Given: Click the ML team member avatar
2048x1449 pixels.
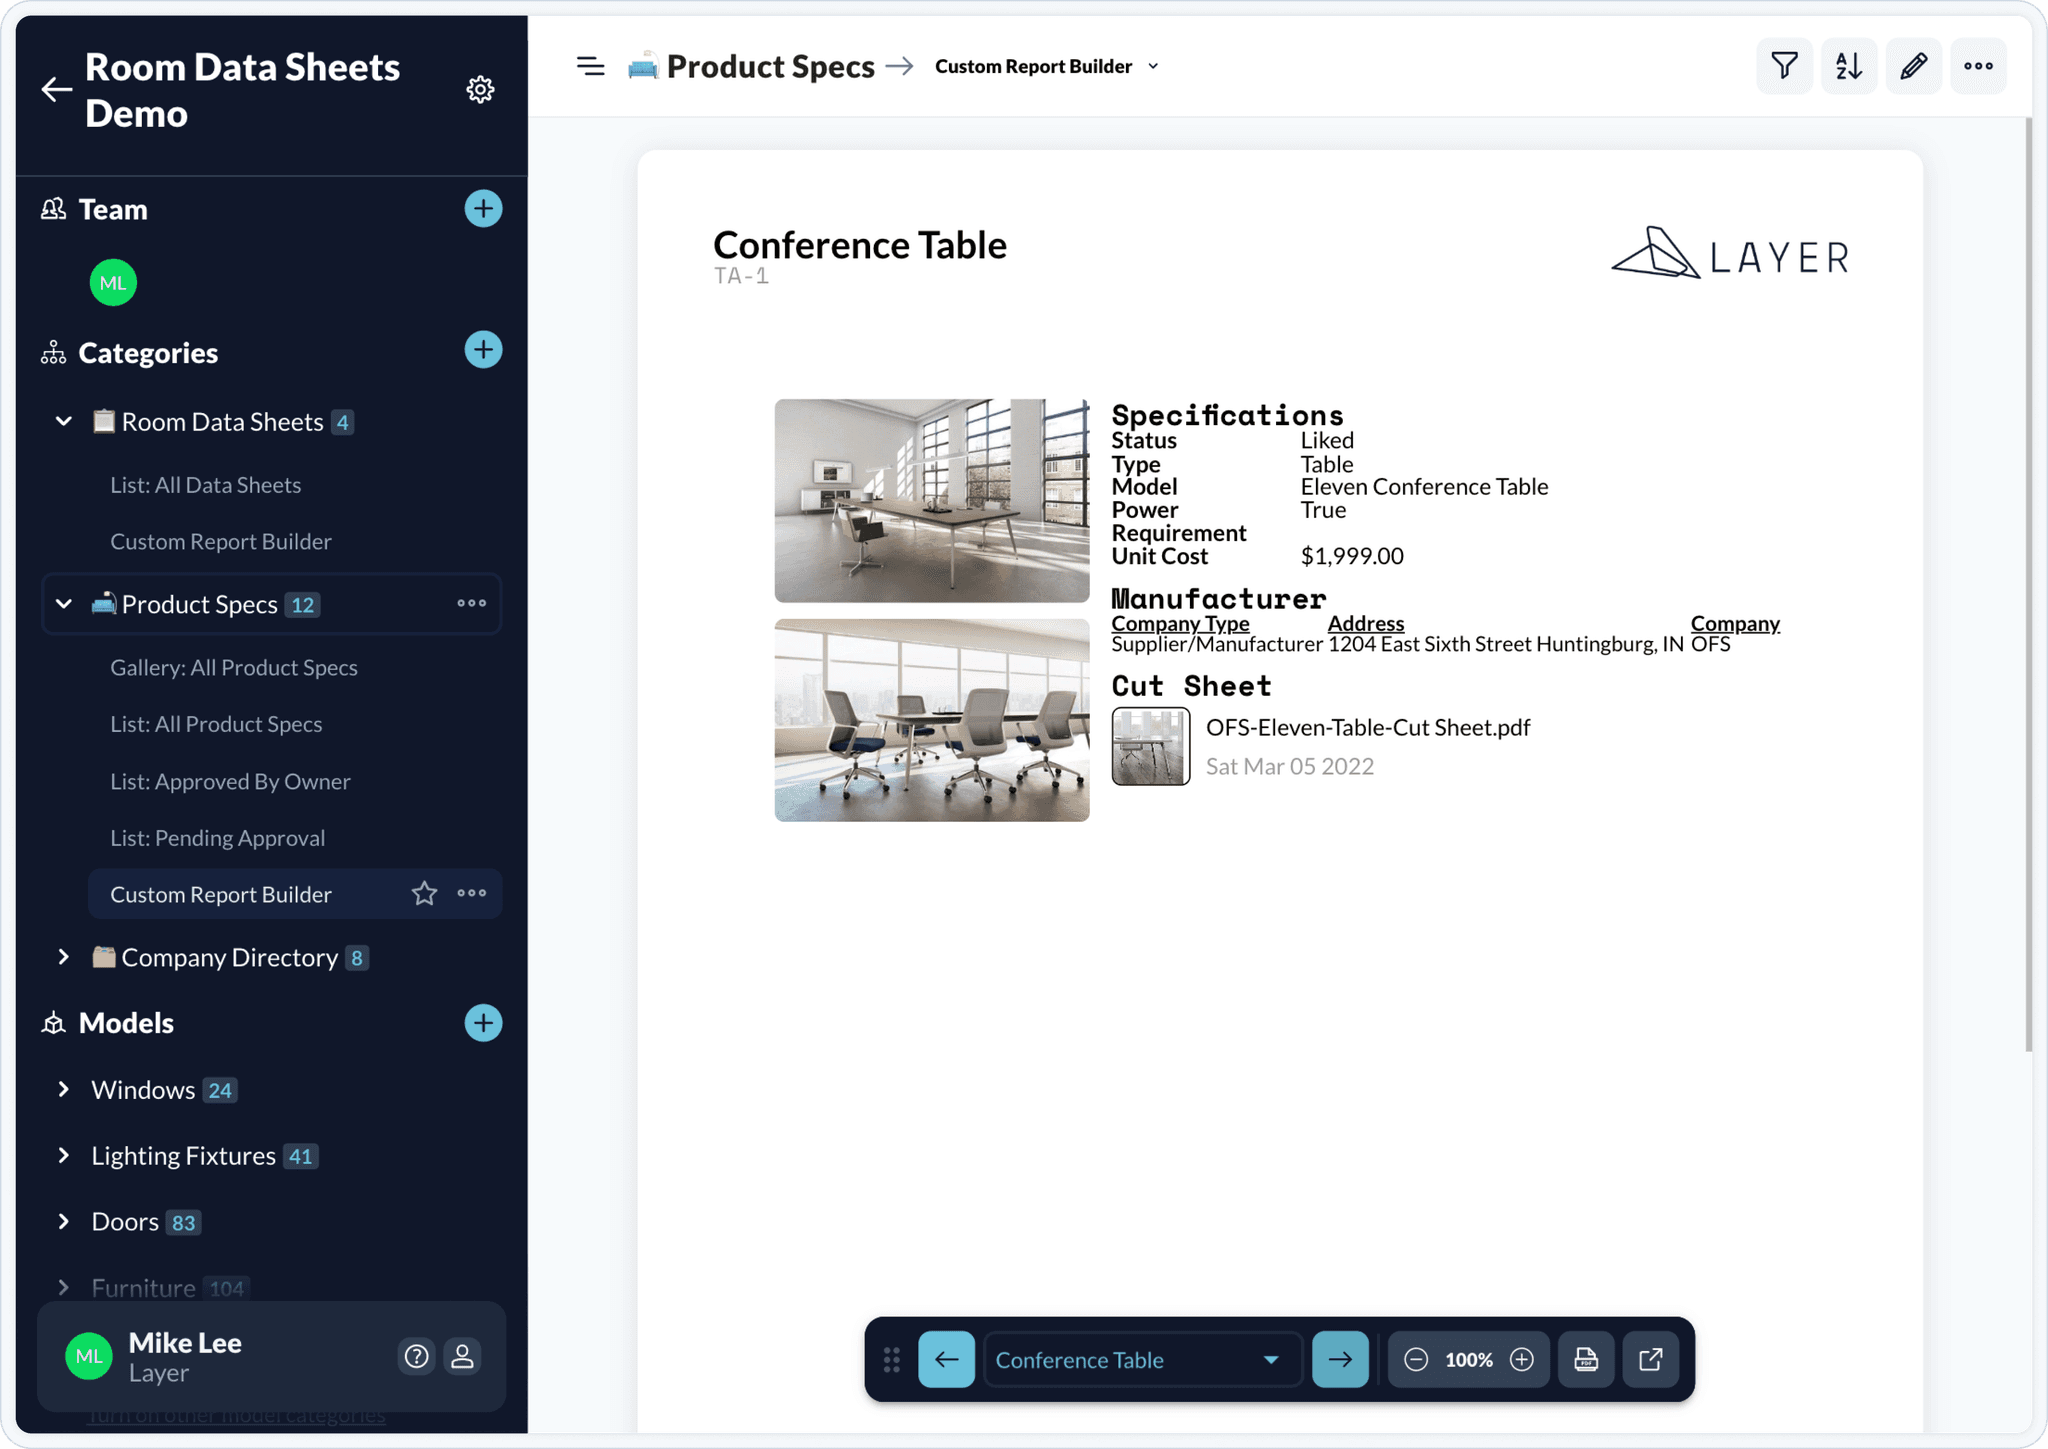Looking at the screenshot, I should coord(113,282).
